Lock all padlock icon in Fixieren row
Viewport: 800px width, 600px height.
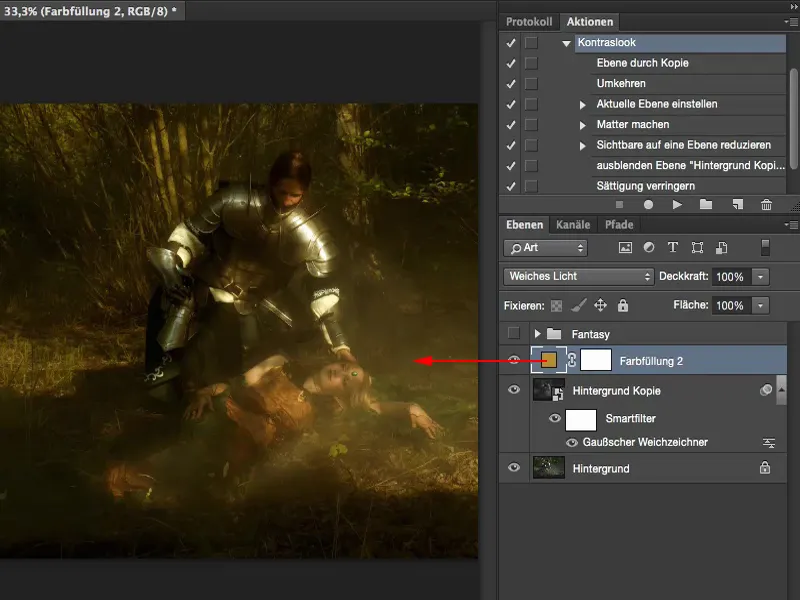(x=622, y=305)
